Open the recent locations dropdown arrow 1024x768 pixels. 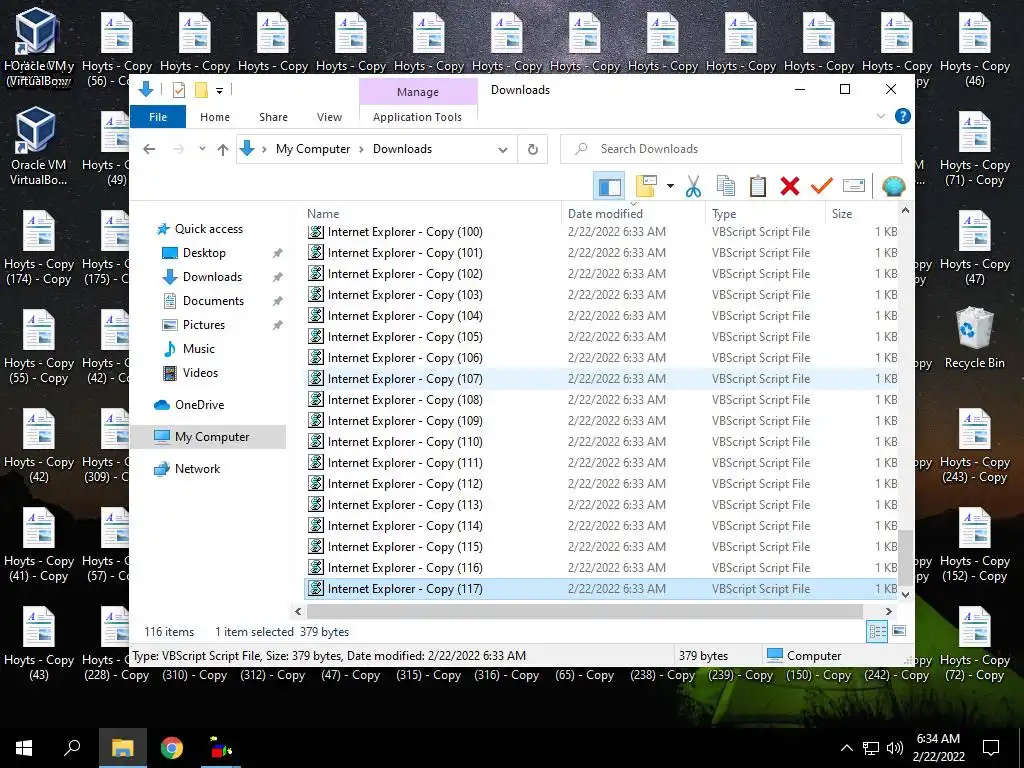coord(202,149)
